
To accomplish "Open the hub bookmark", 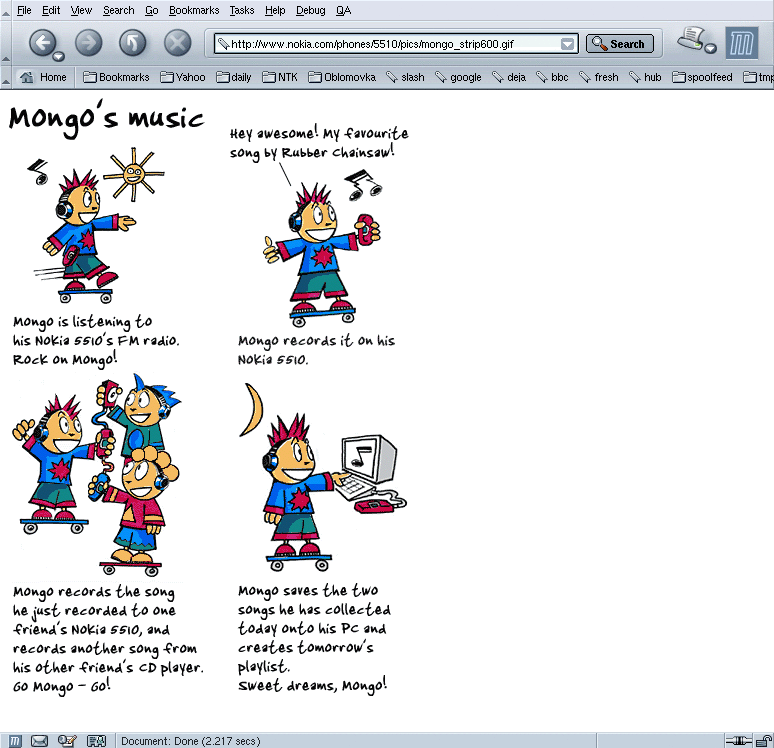I will coord(645,77).
